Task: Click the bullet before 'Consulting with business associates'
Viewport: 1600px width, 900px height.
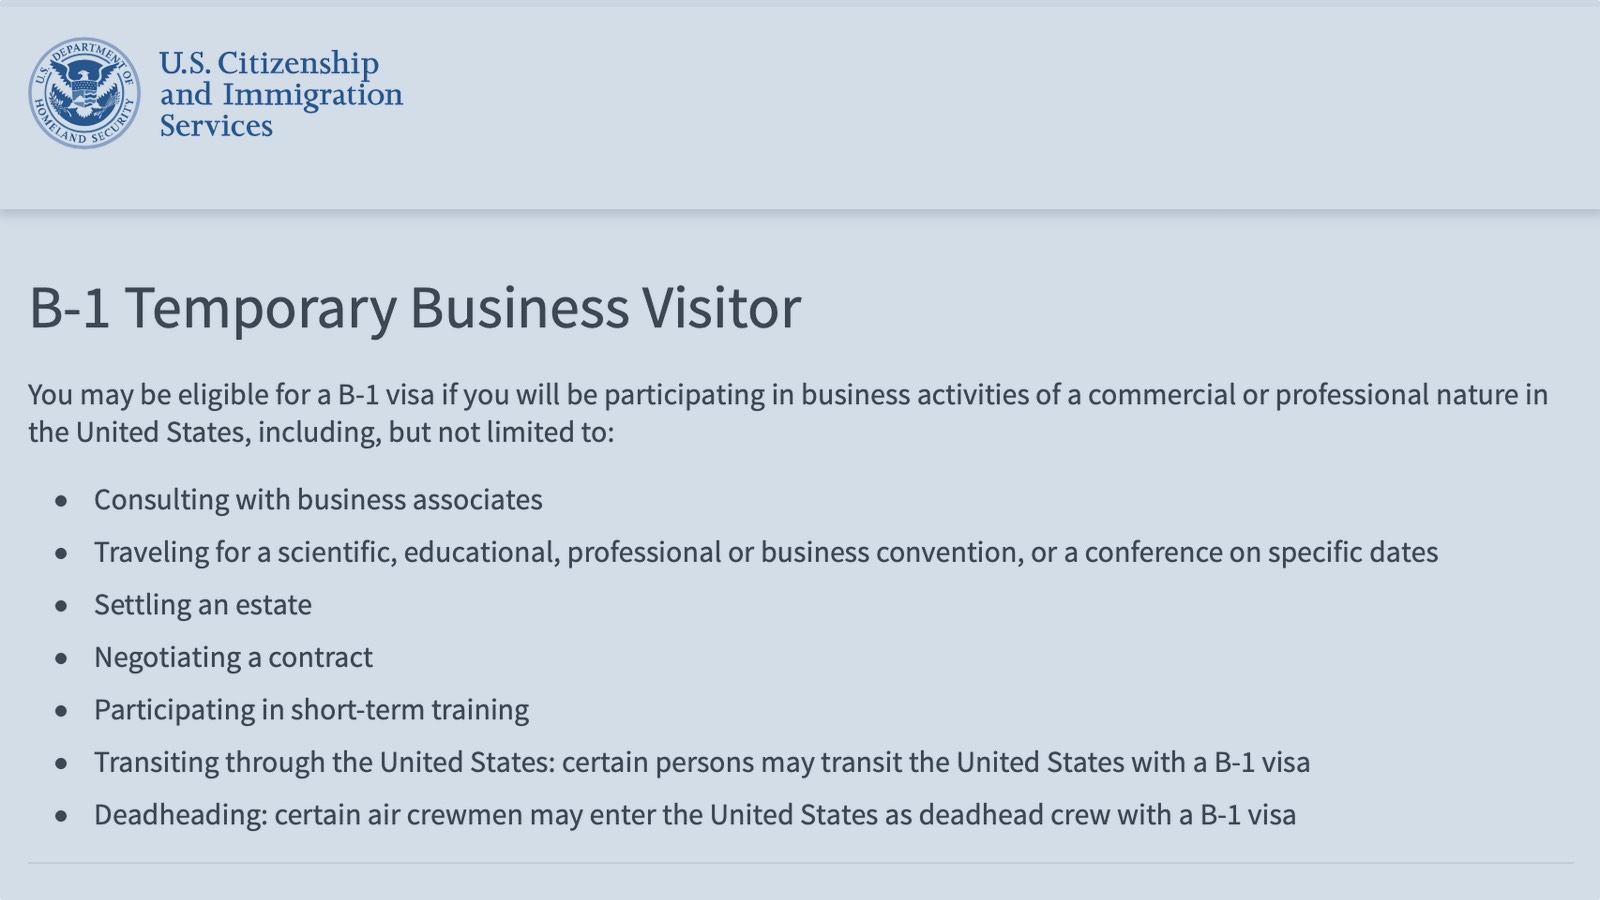Action: click(62, 500)
